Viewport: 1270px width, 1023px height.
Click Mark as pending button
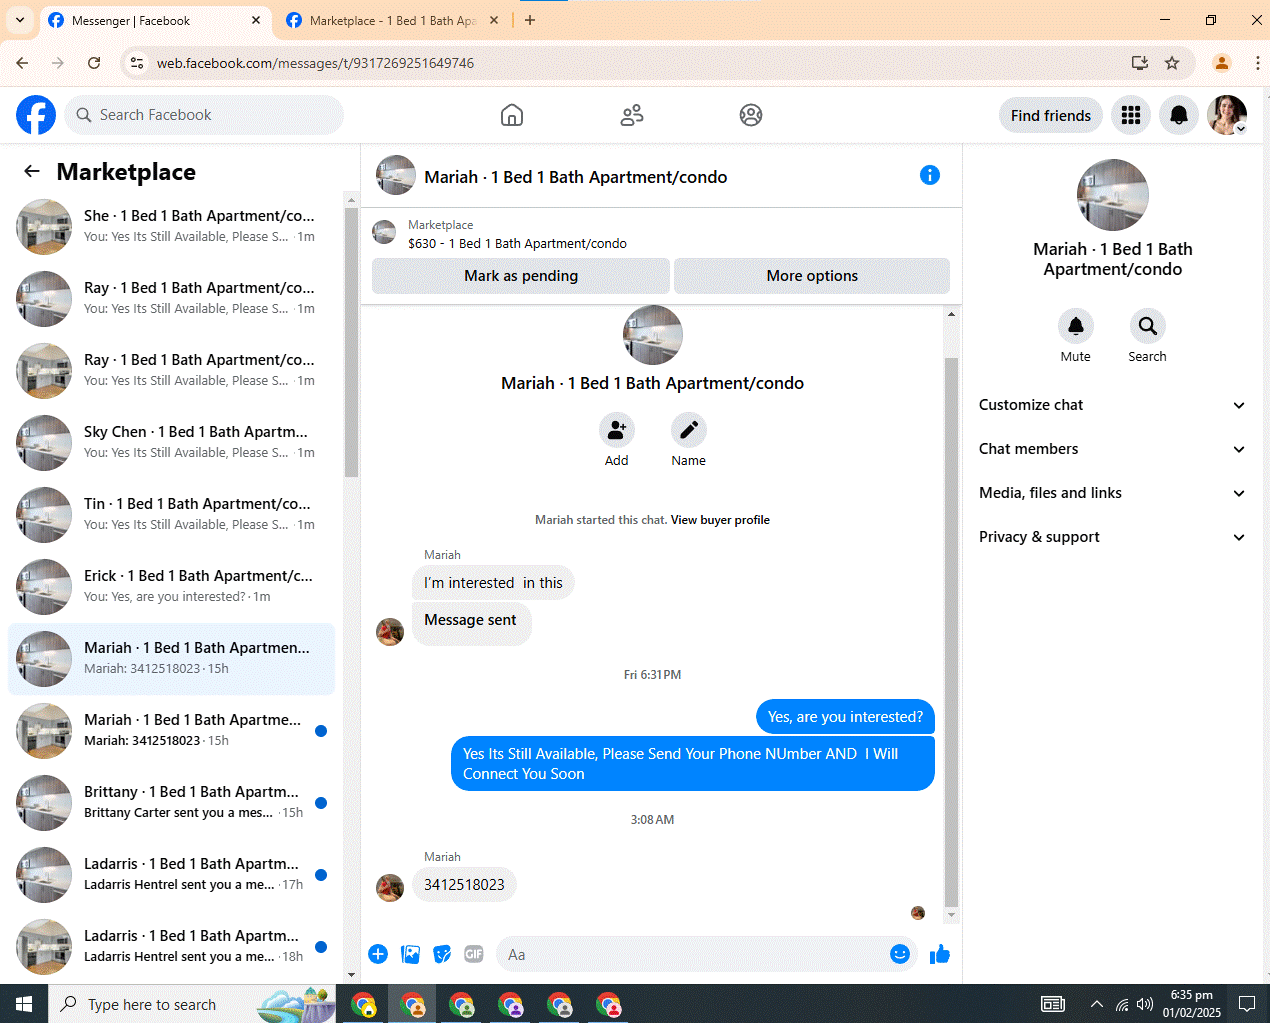pos(521,276)
